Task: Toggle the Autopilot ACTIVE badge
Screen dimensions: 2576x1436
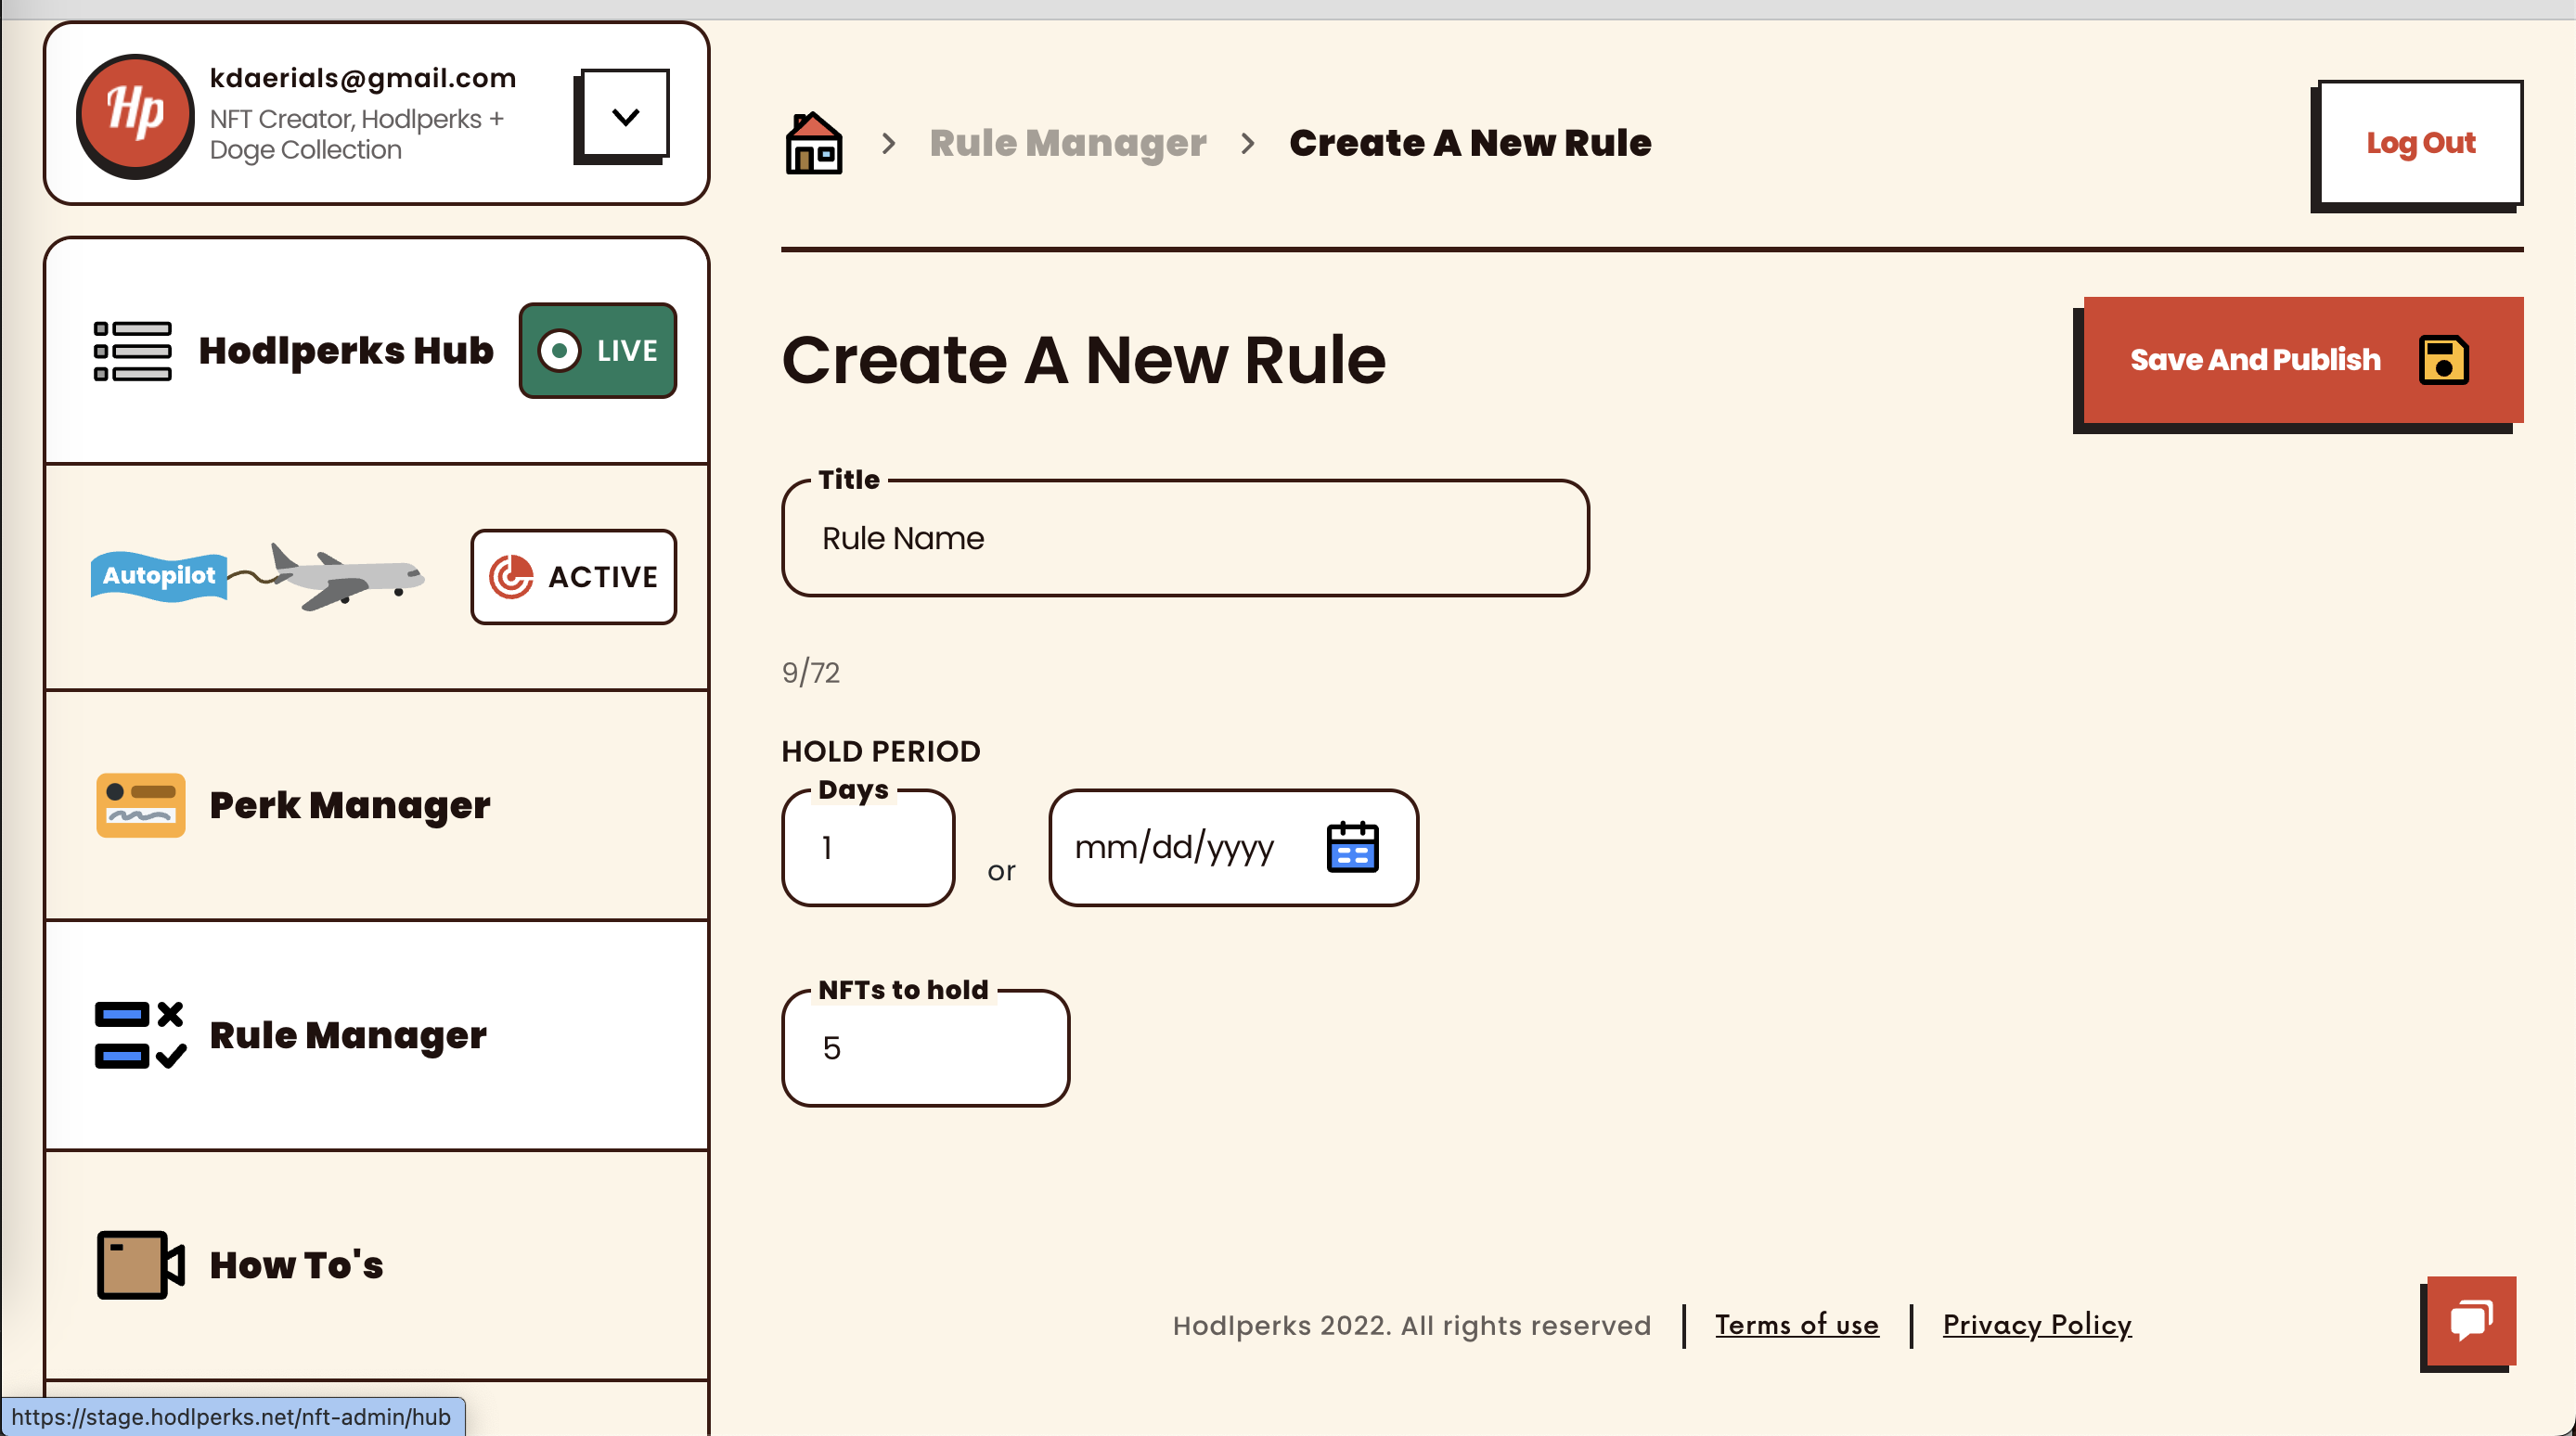Action: (x=574, y=577)
